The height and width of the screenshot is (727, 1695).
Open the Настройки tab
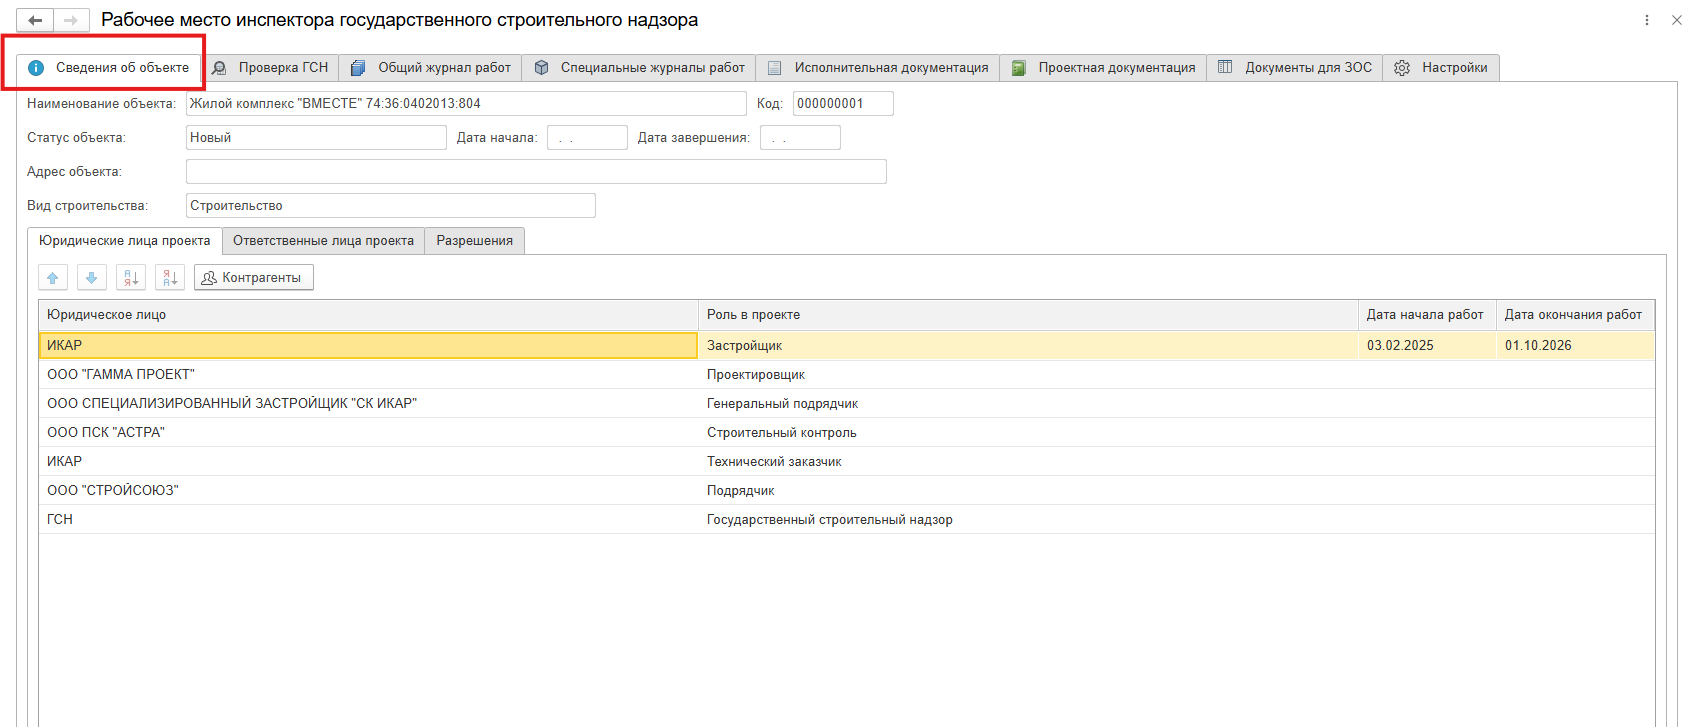1441,68
